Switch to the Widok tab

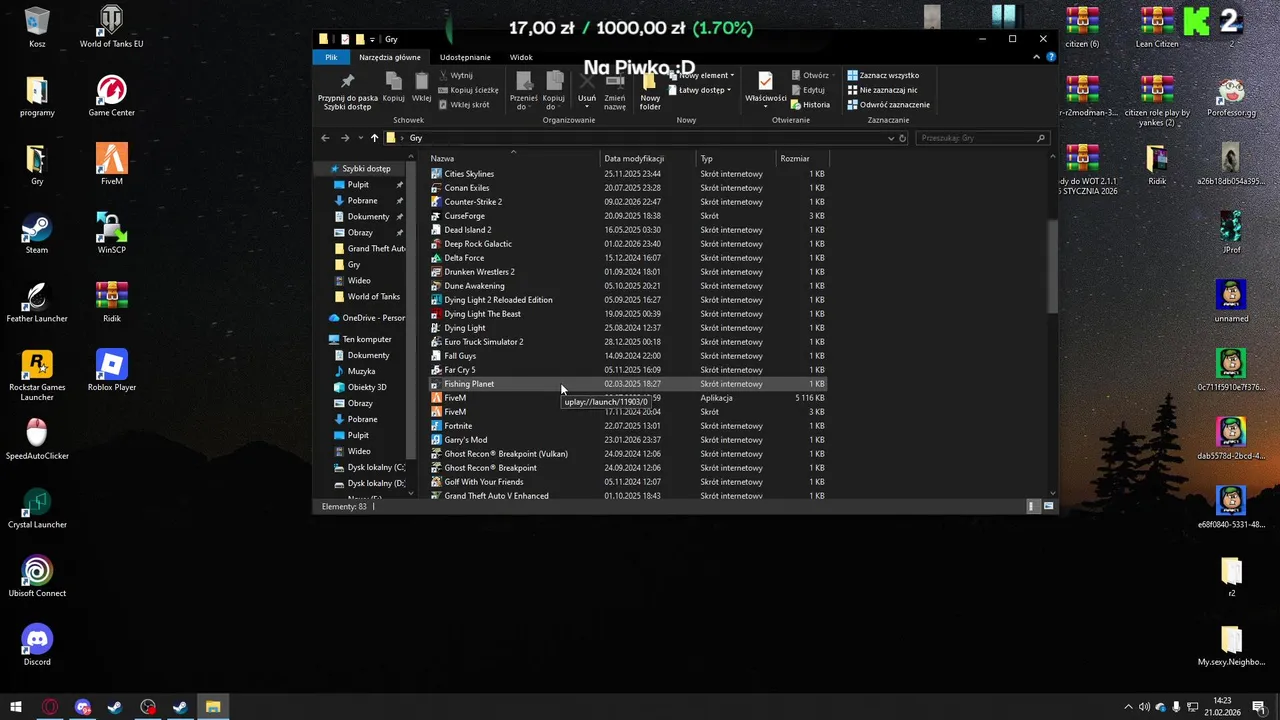tap(521, 57)
